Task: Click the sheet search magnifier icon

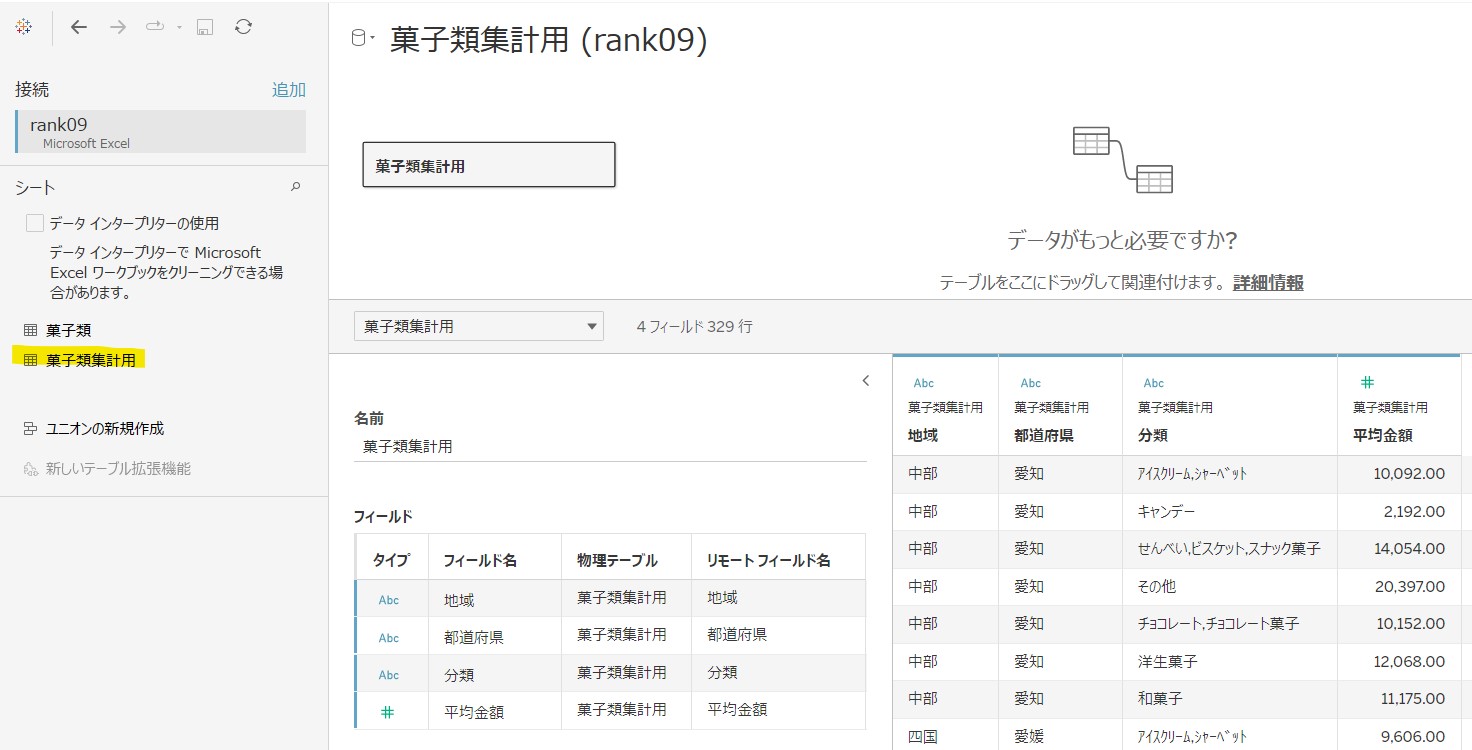Action: click(295, 187)
